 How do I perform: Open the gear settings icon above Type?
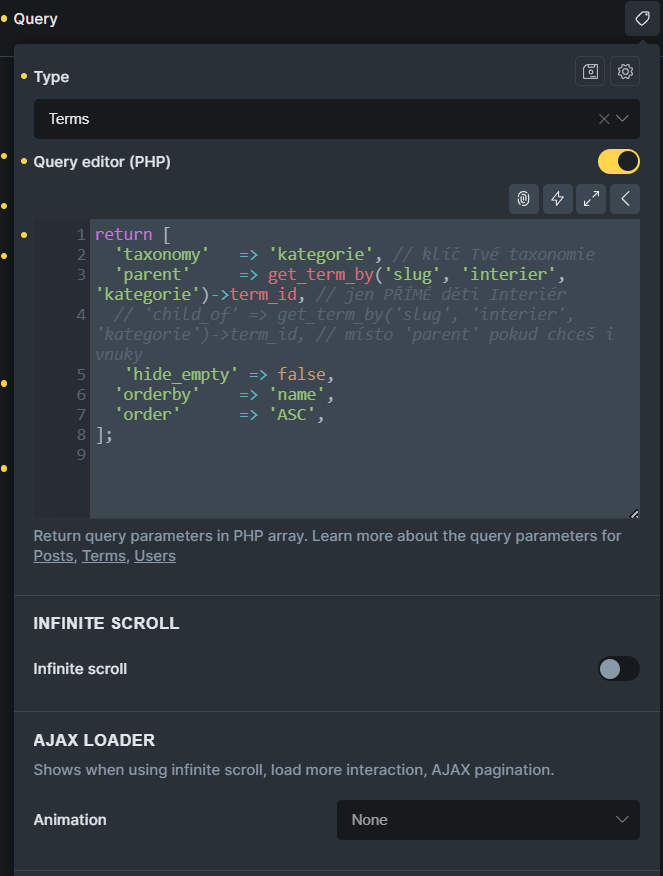click(625, 72)
